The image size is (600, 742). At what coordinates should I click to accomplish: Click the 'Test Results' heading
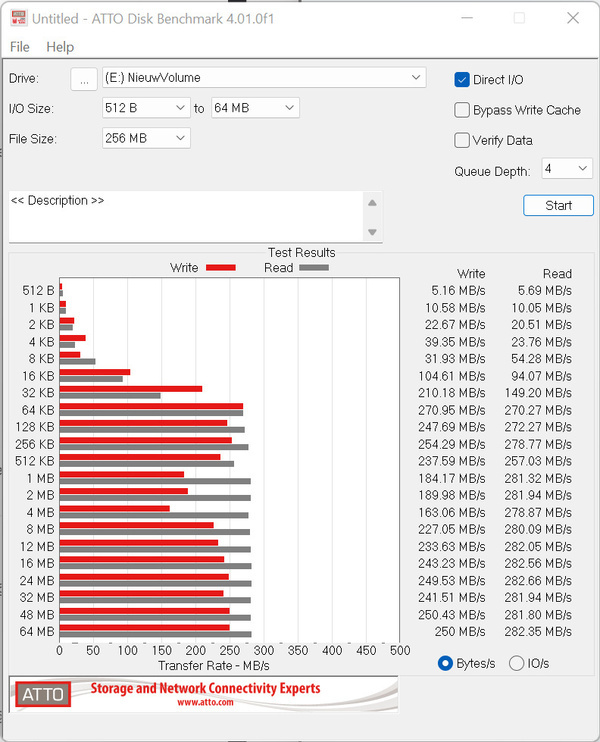click(301, 253)
